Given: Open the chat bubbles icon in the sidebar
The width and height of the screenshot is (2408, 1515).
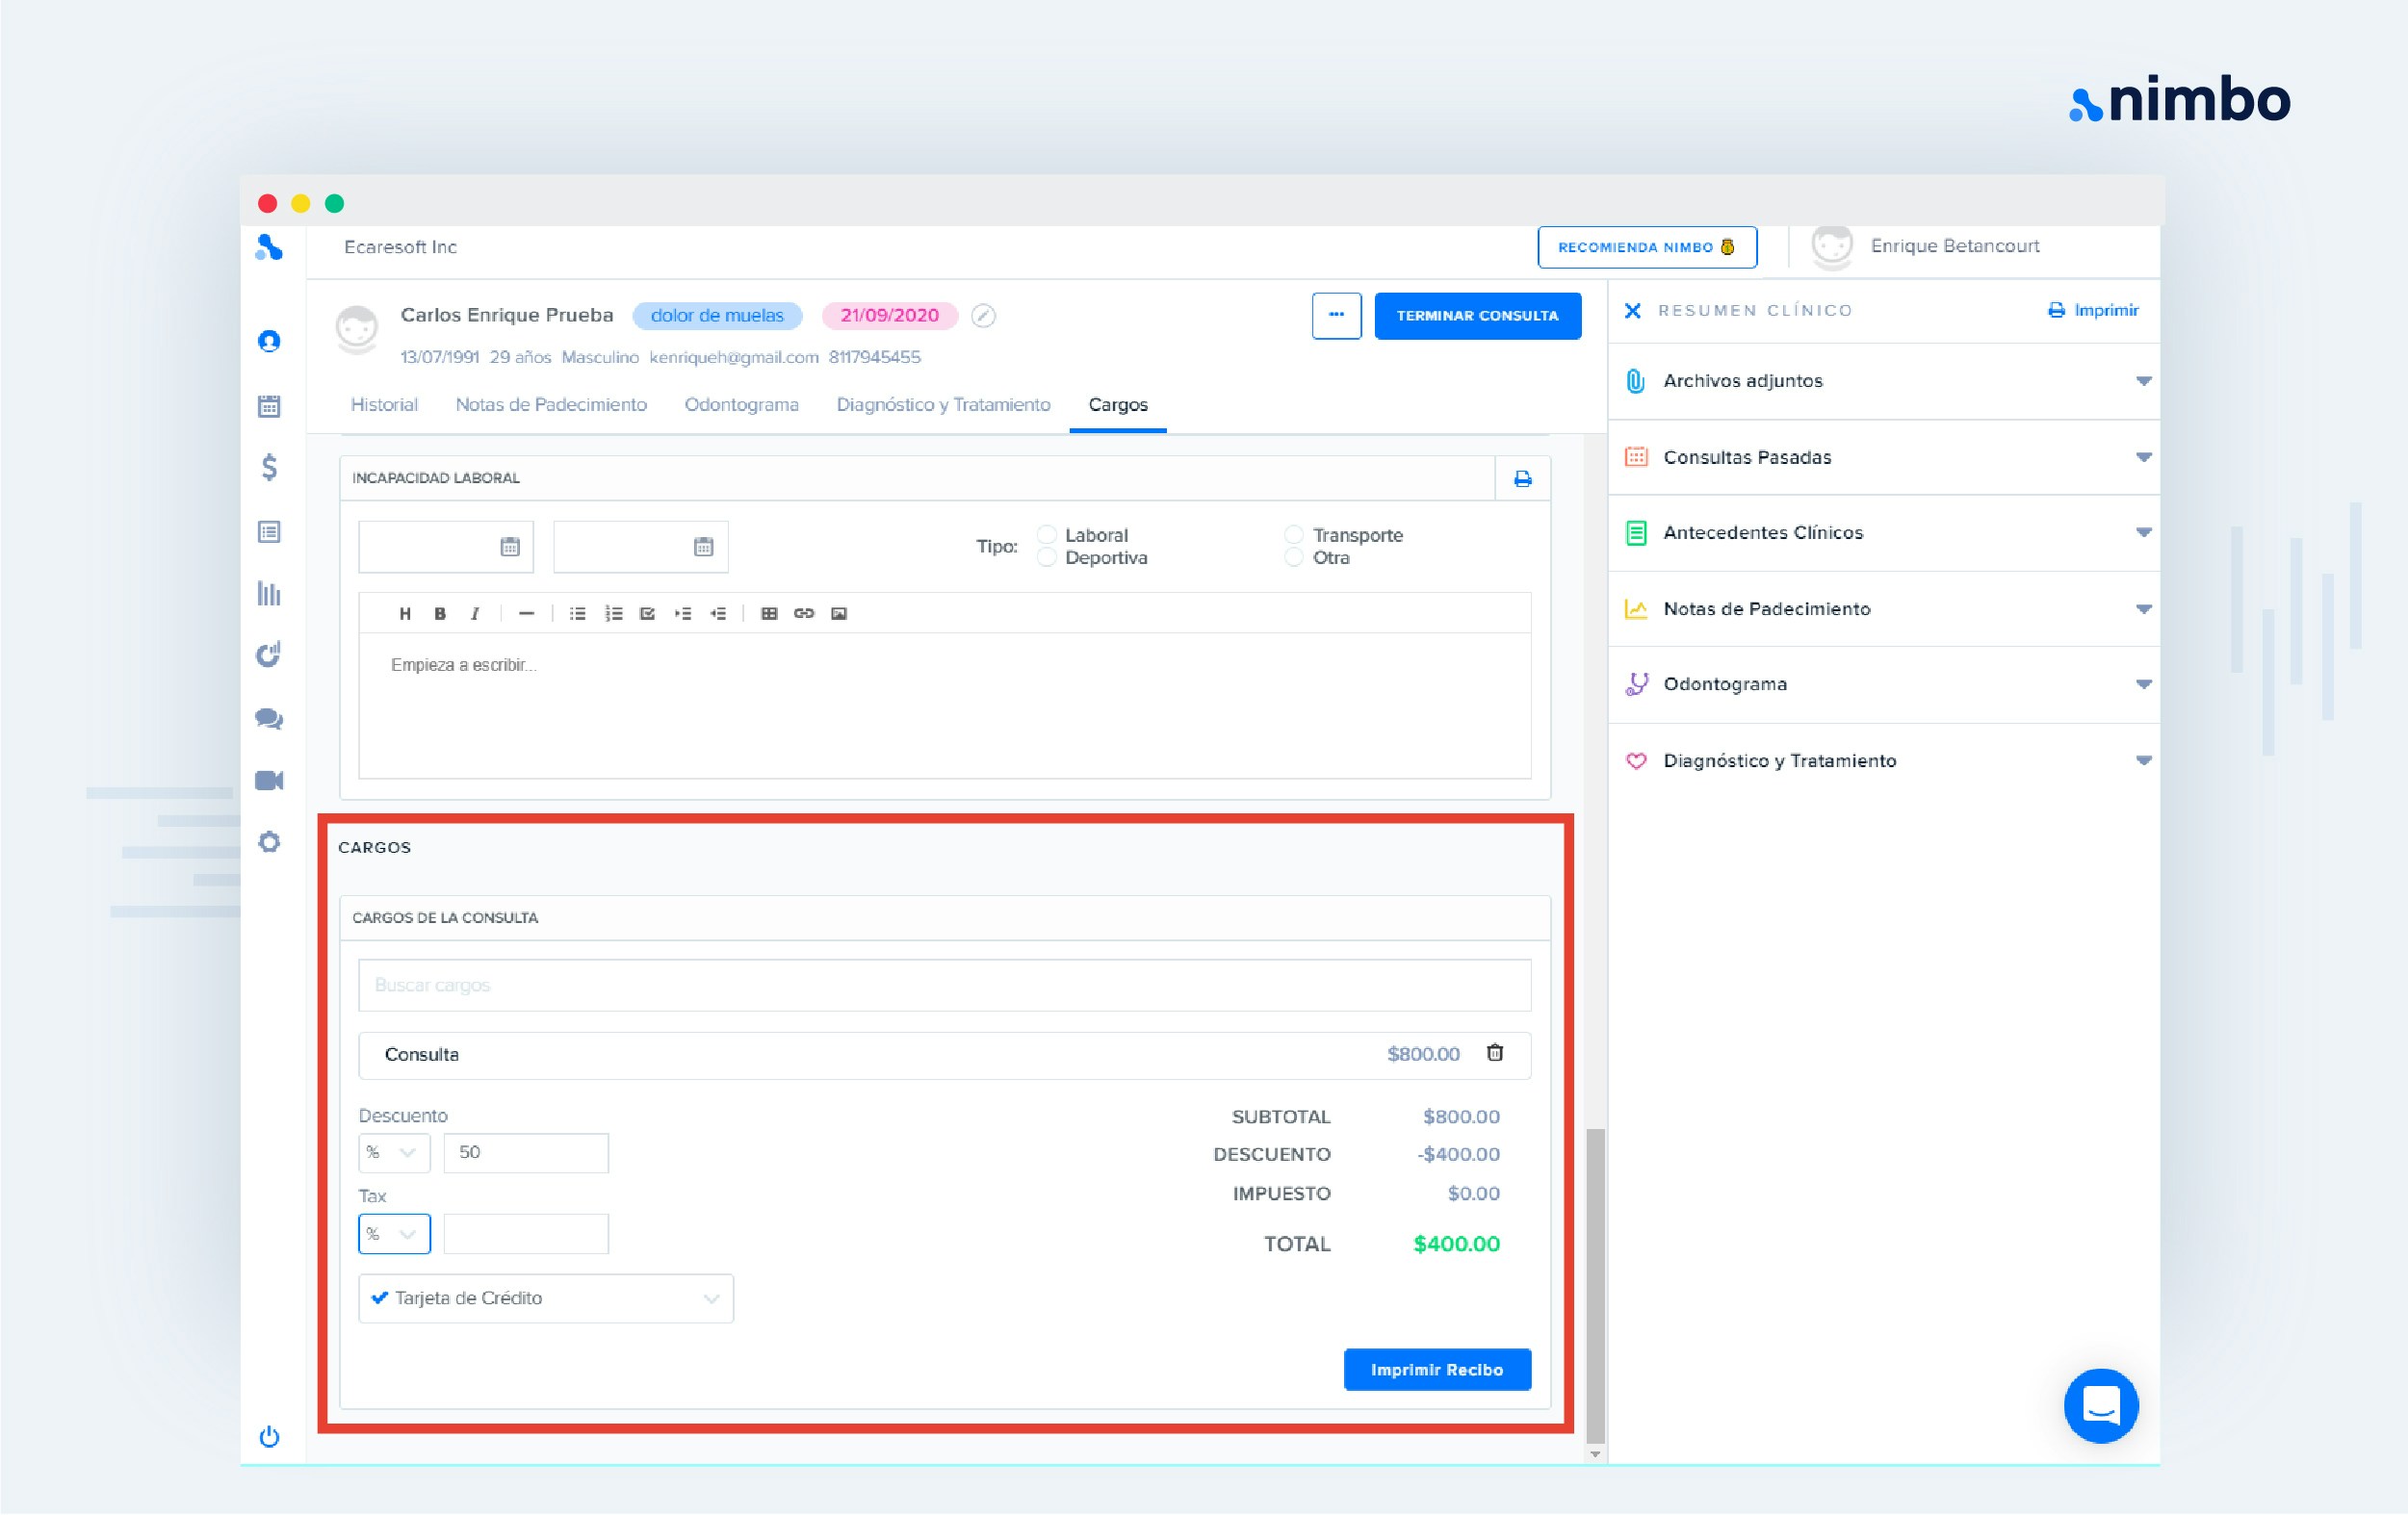Looking at the screenshot, I should click(x=269, y=718).
